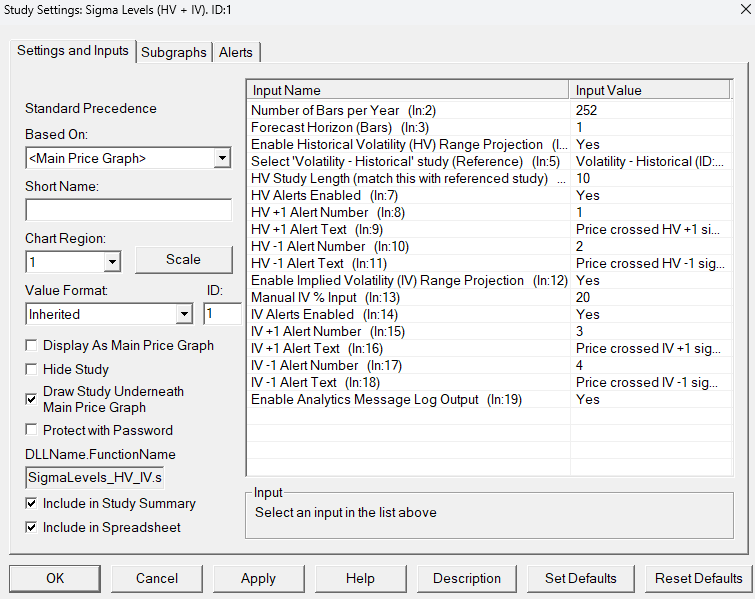Select the 'Volatility - Historical' study reference row
Viewport: 755px width, 599px height.
[490, 161]
